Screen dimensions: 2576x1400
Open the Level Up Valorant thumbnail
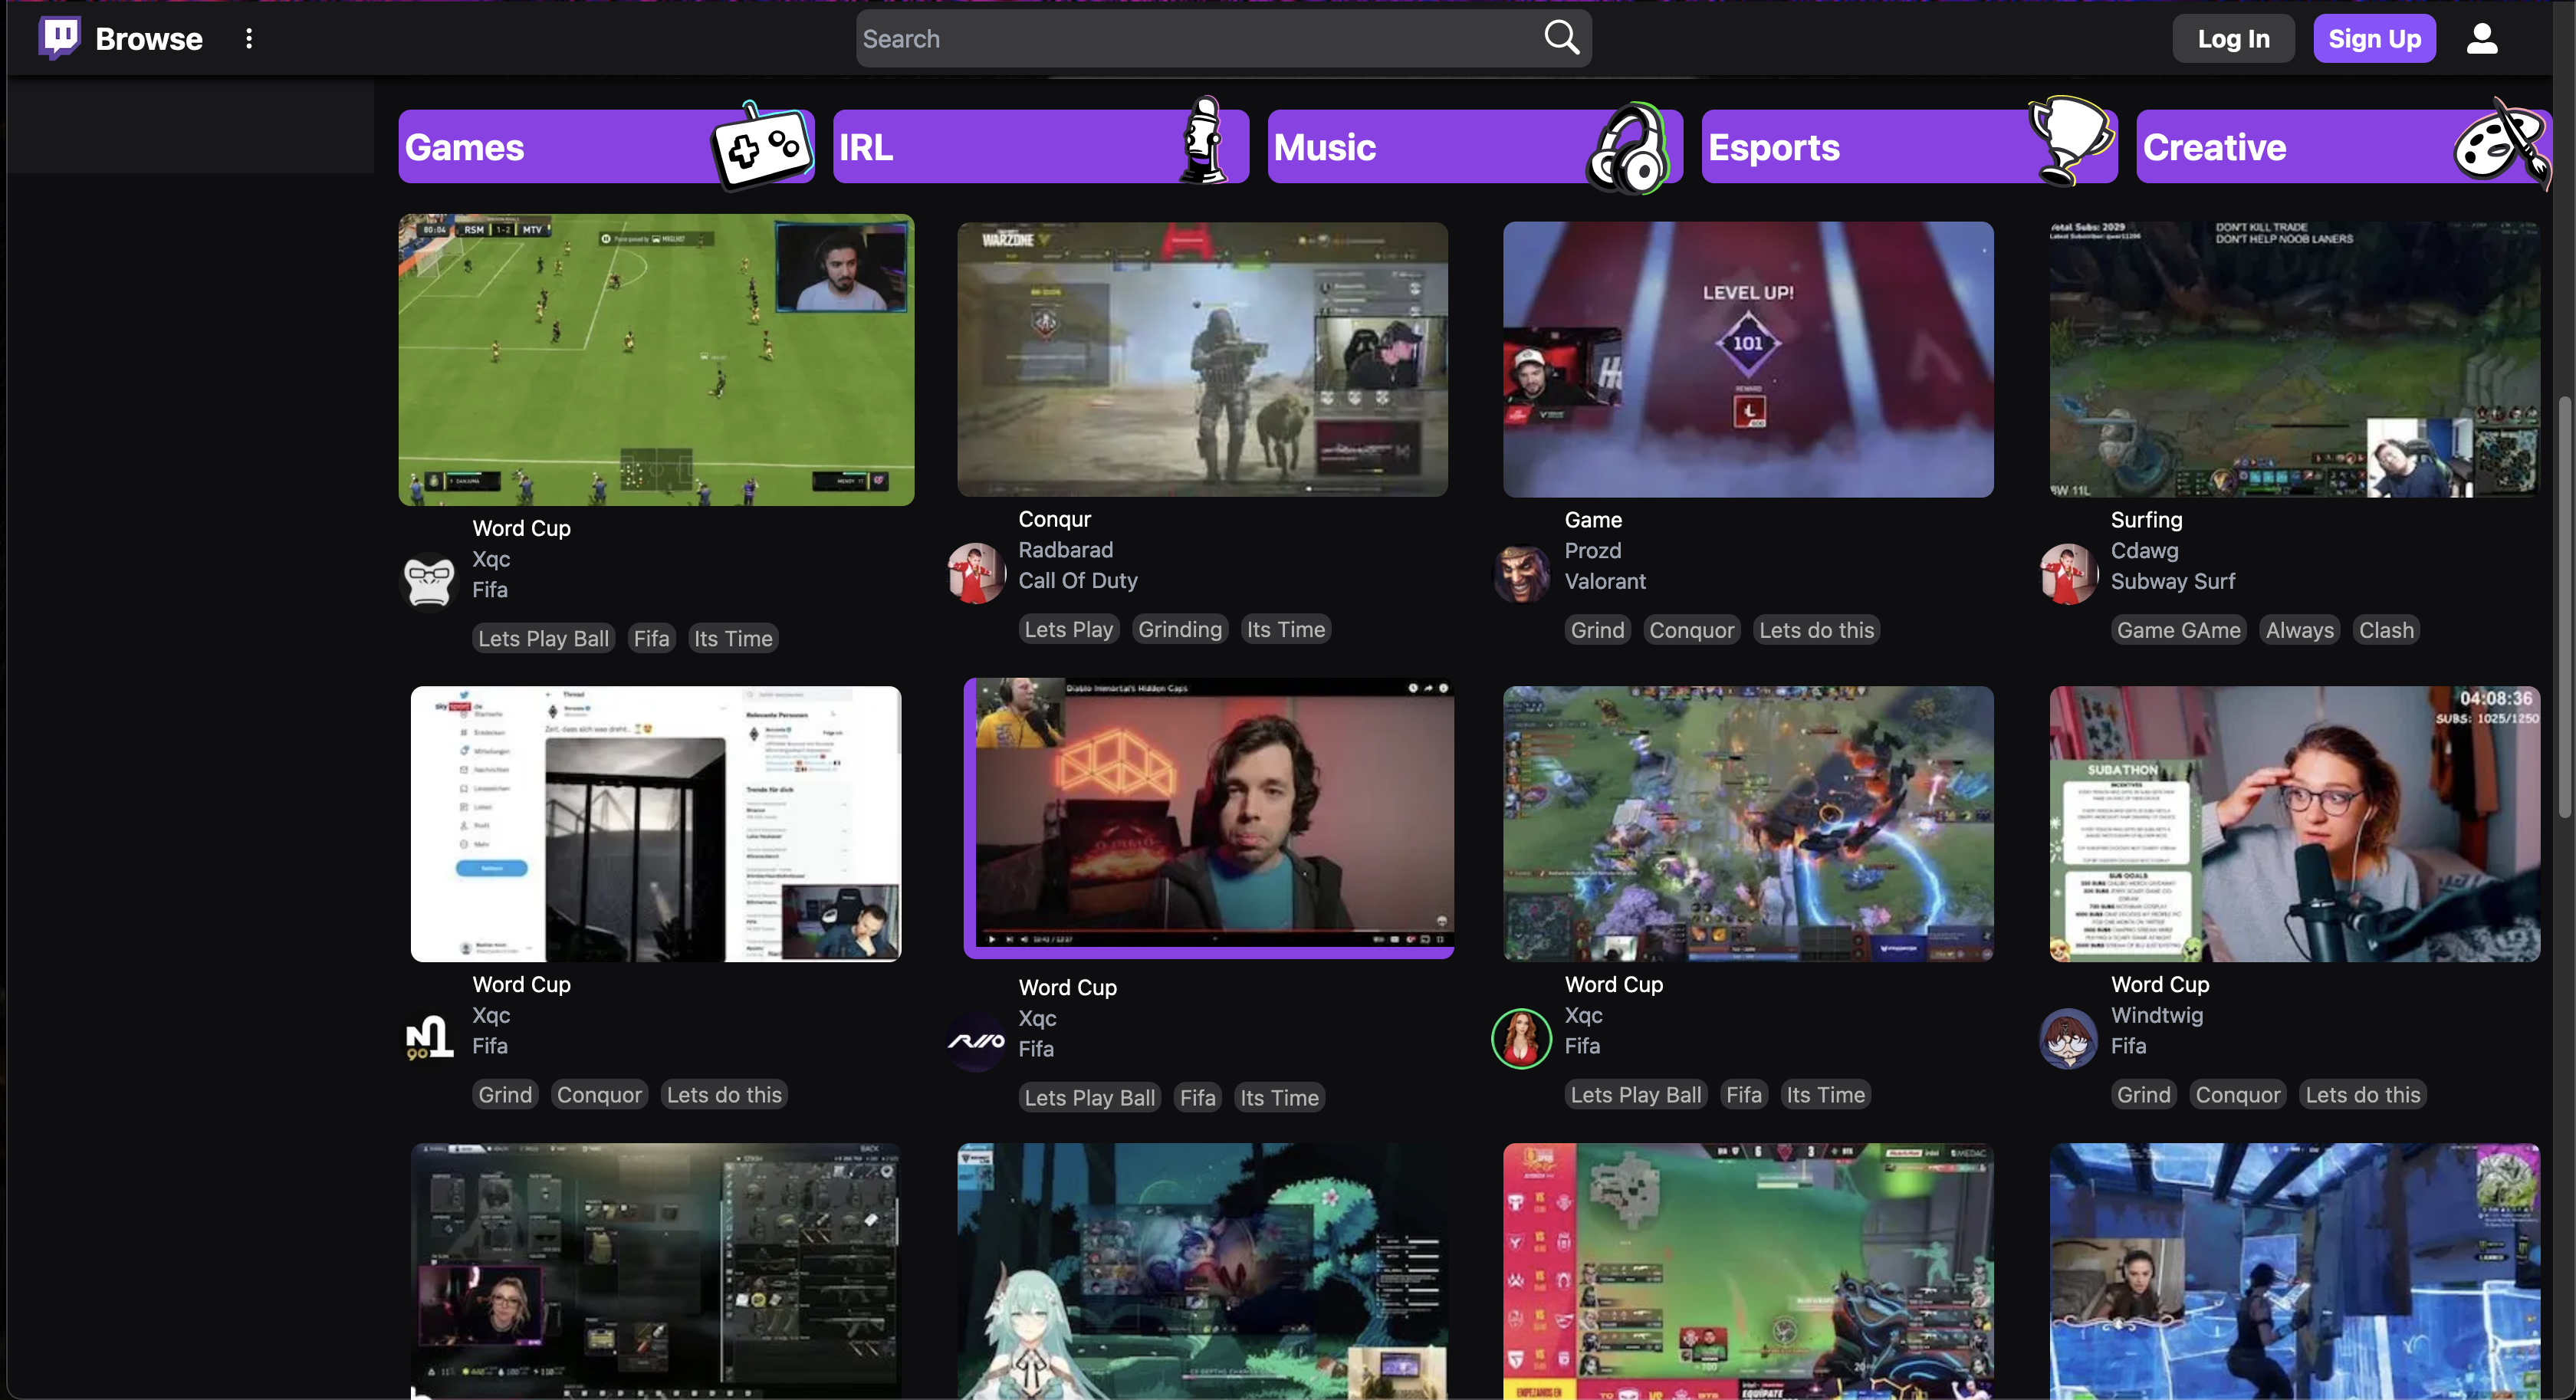(x=1748, y=359)
